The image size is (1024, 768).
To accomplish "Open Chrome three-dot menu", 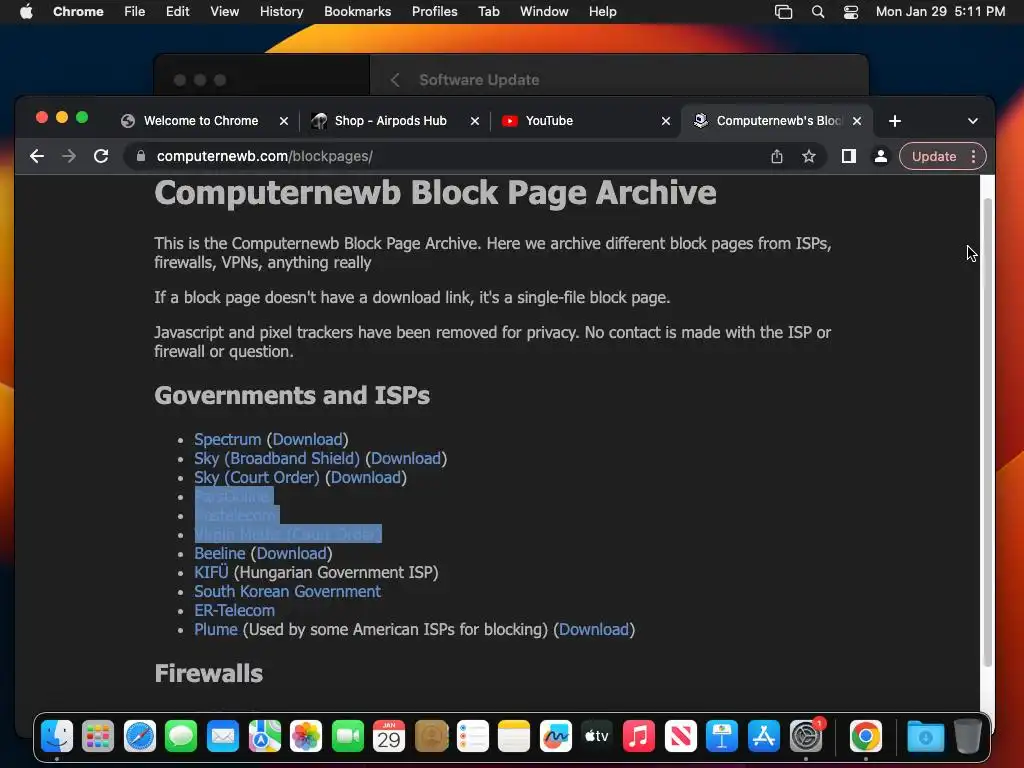I will tap(973, 156).
